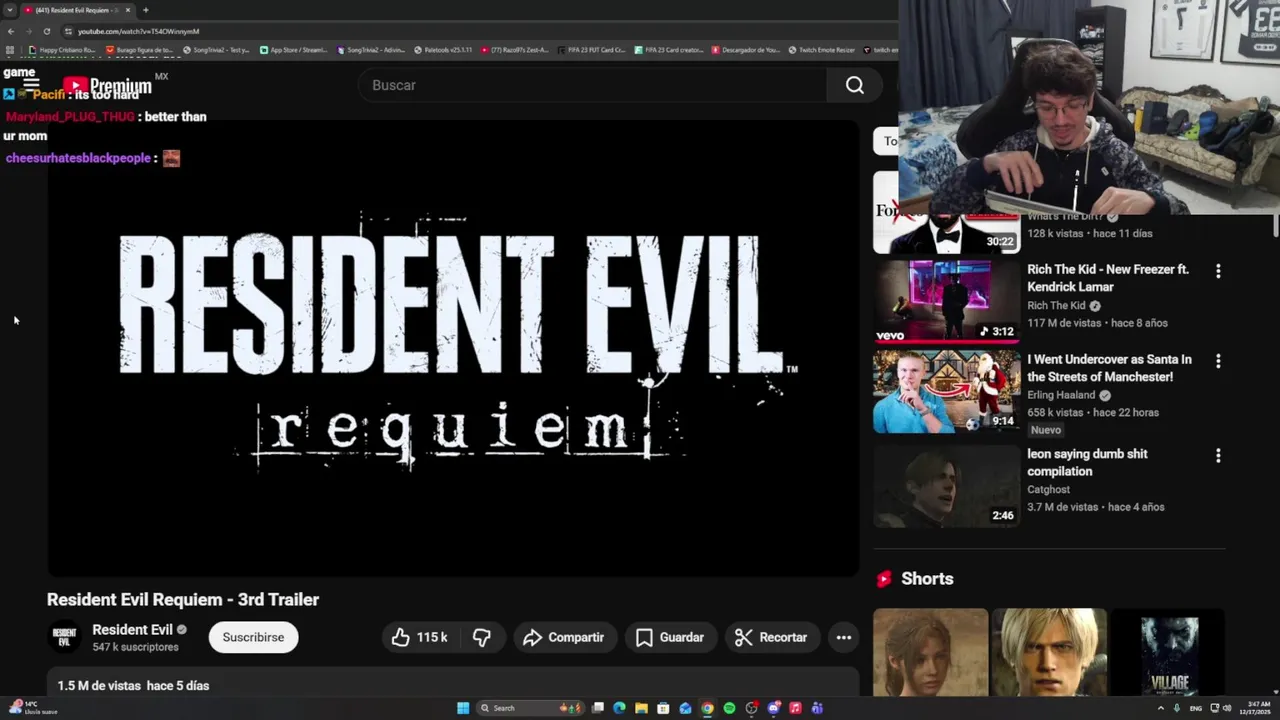
Task: Open the YouTube hamburger guide menu
Action: (x=31, y=86)
